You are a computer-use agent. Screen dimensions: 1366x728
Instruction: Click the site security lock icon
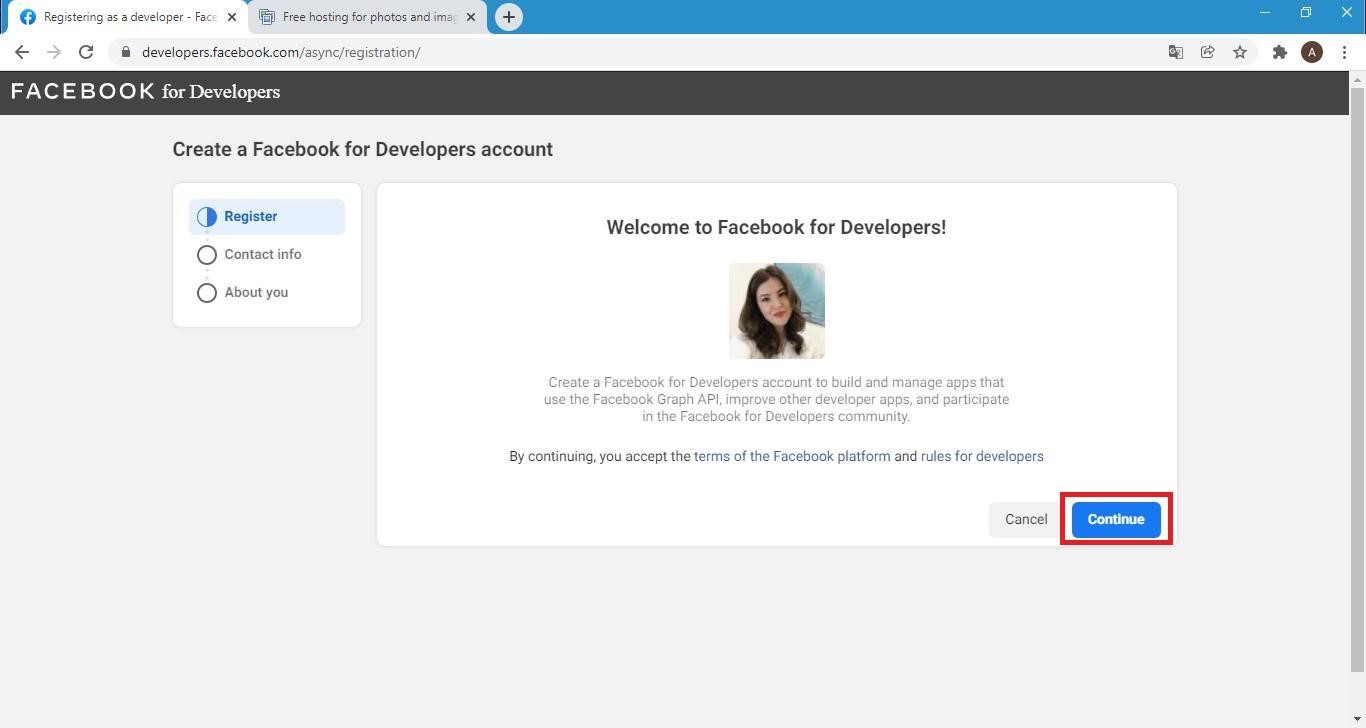click(127, 52)
